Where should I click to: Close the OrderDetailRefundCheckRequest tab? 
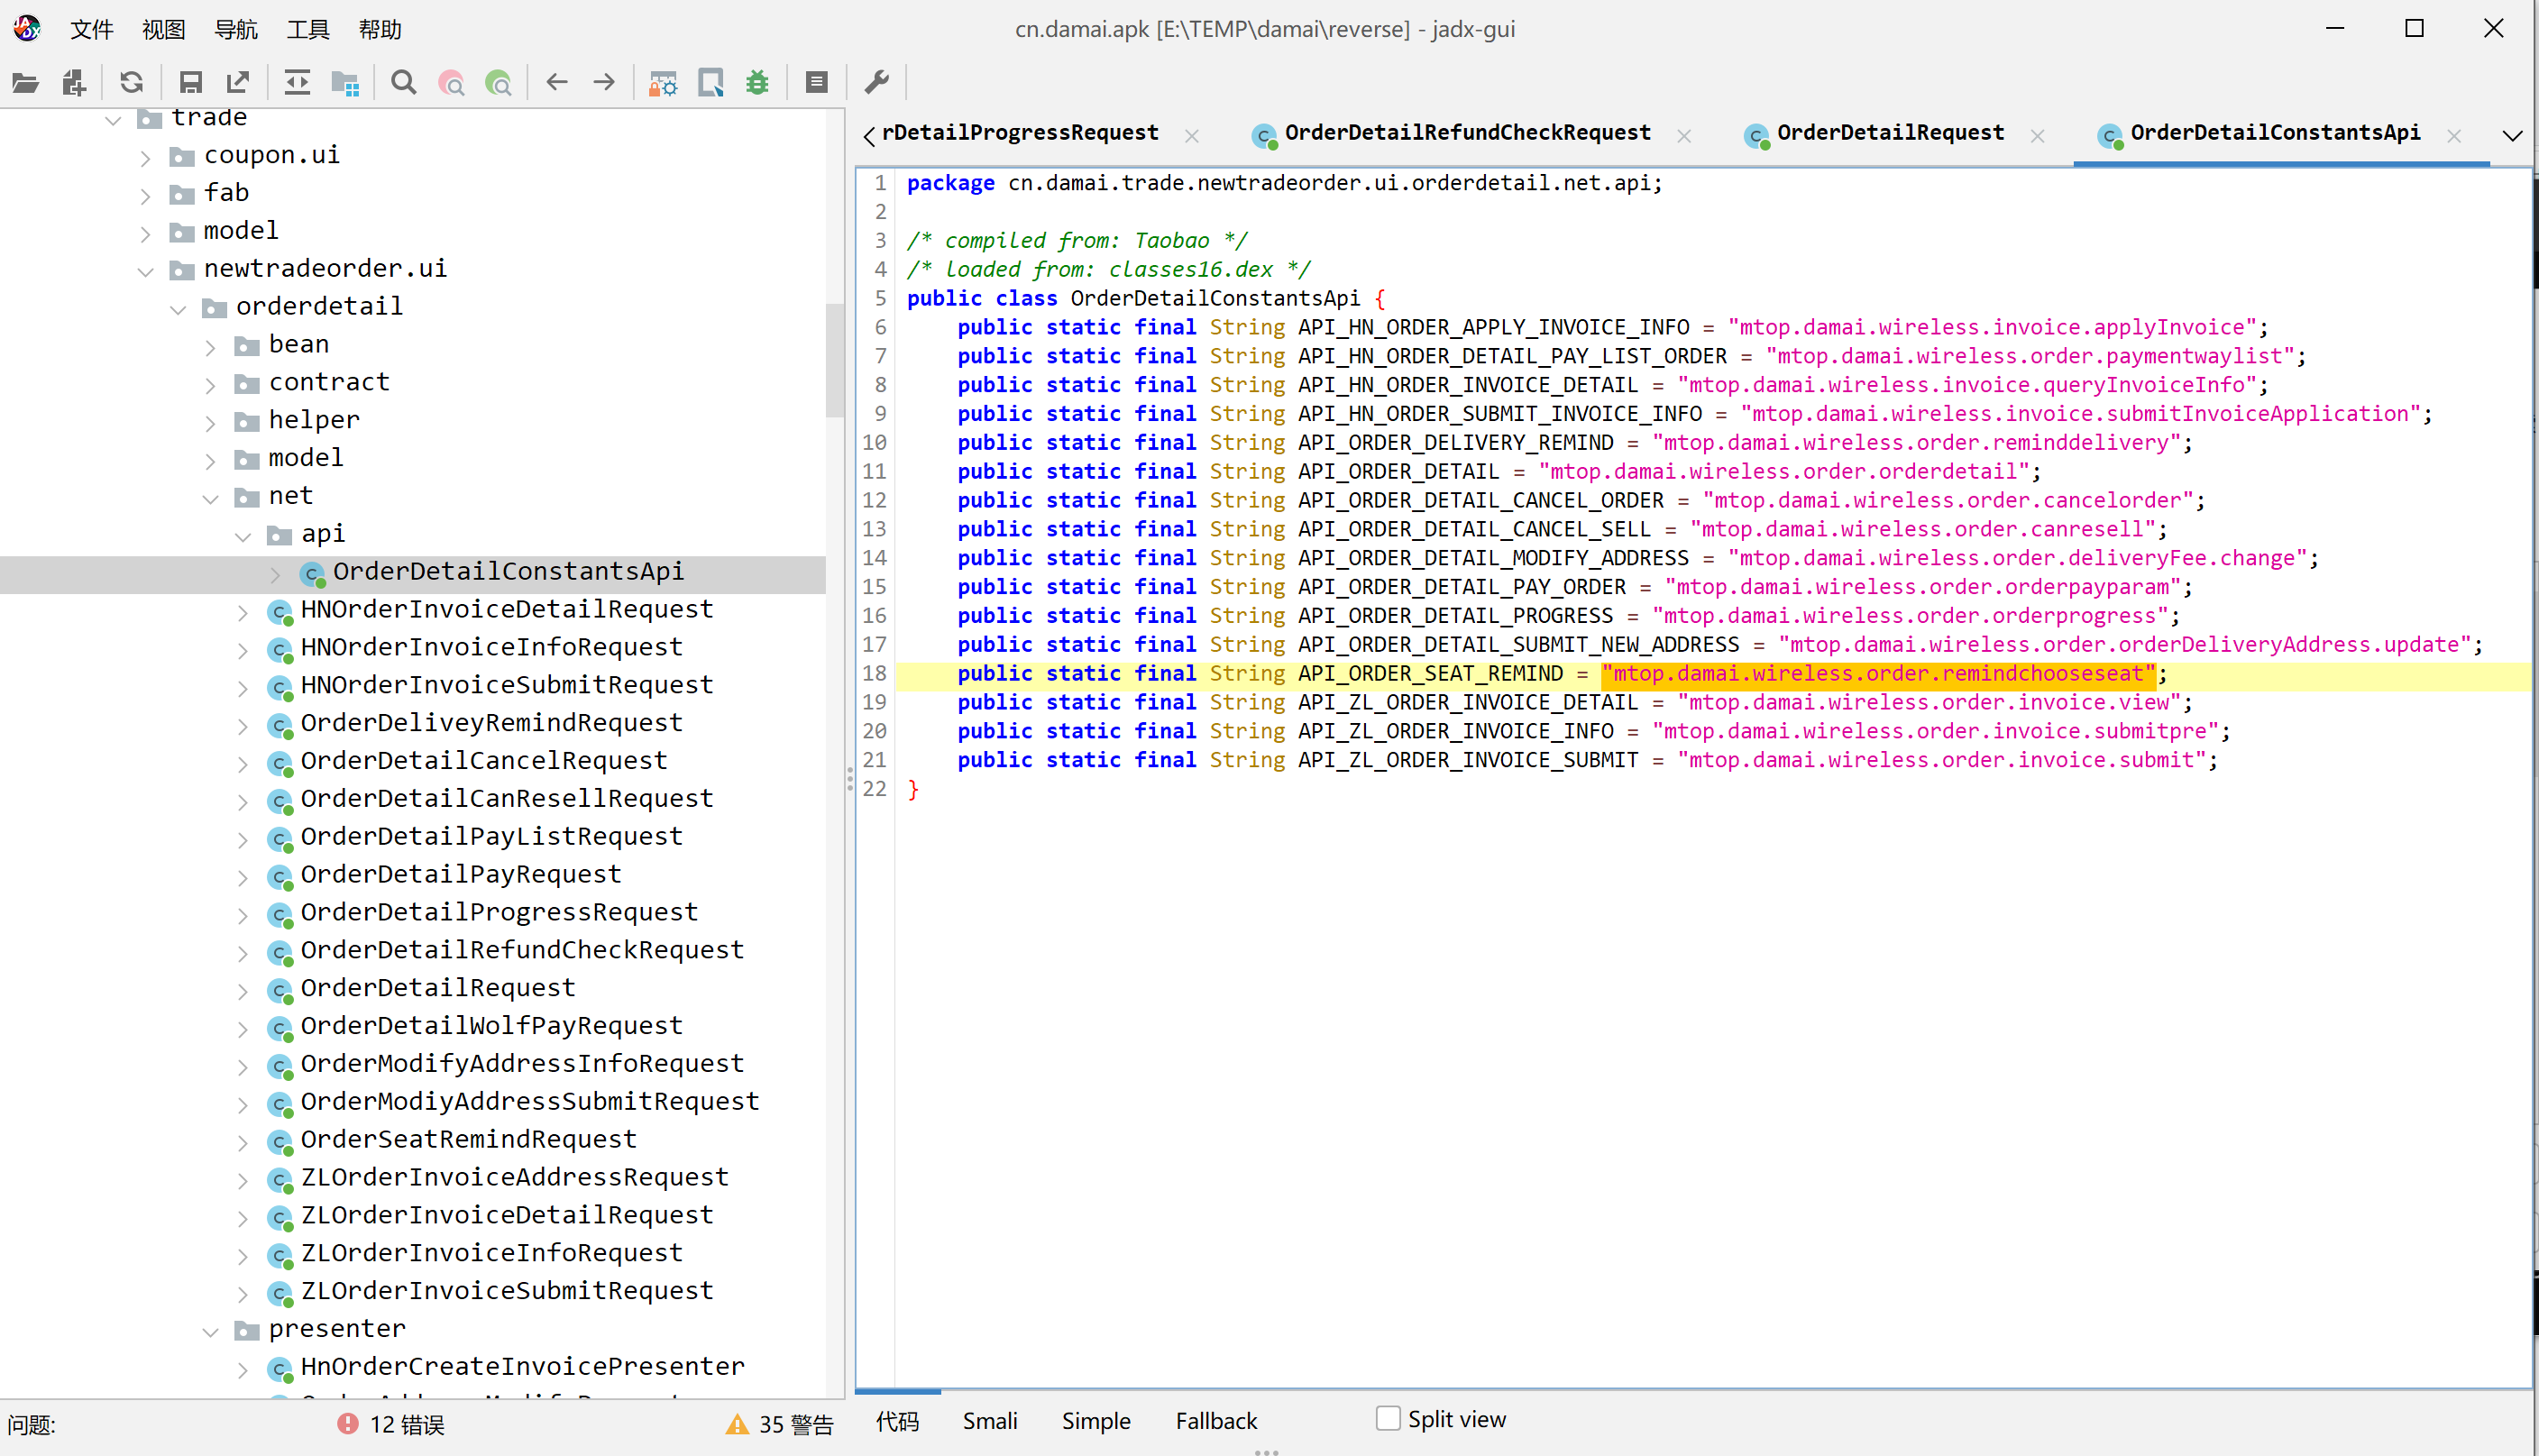pyautogui.click(x=1684, y=136)
